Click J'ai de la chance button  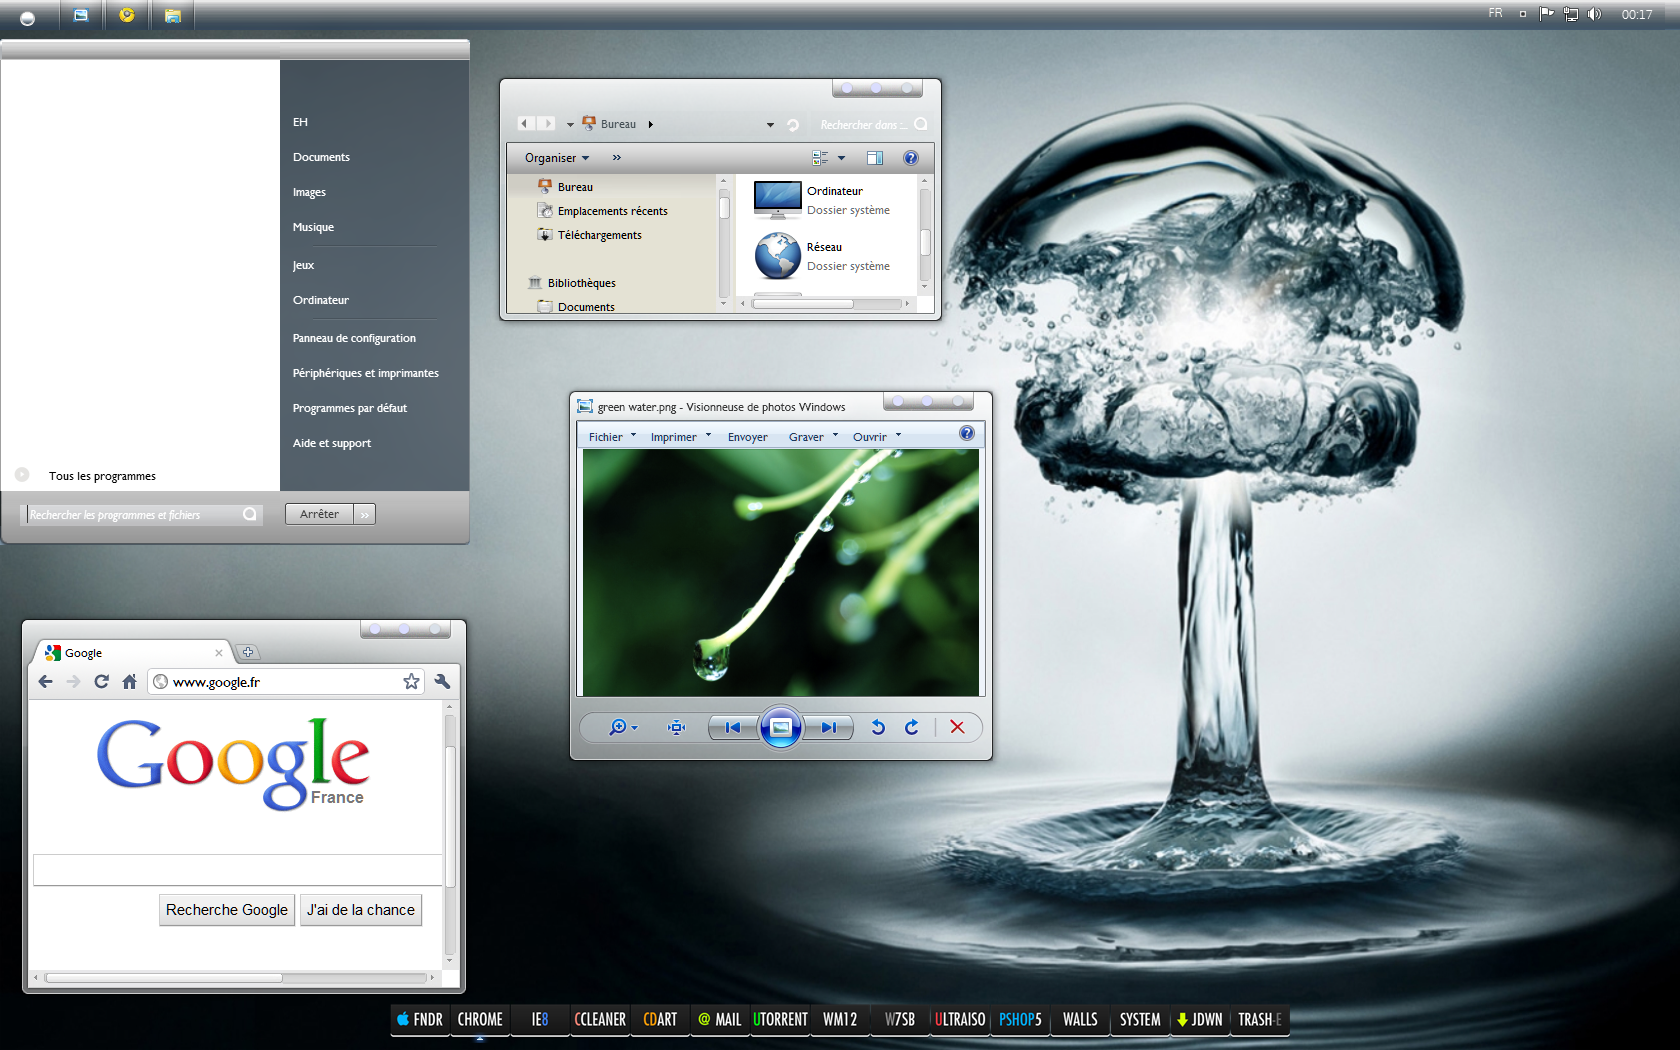coord(361,910)
